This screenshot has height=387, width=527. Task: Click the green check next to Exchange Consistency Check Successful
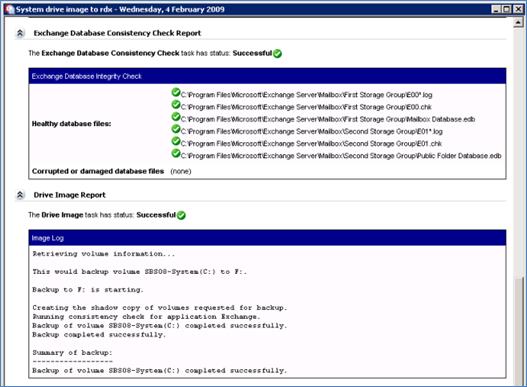(277, 53)
